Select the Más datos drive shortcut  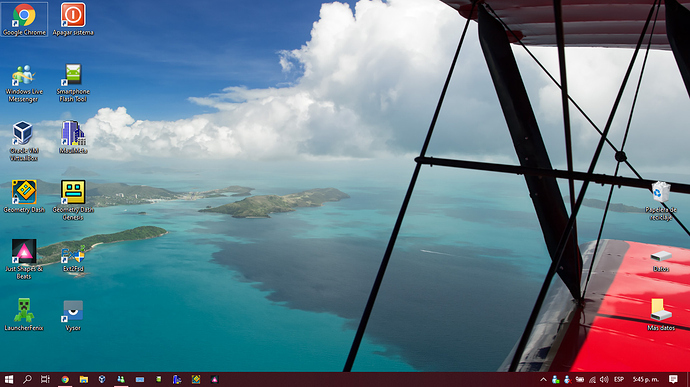point(661,315)
